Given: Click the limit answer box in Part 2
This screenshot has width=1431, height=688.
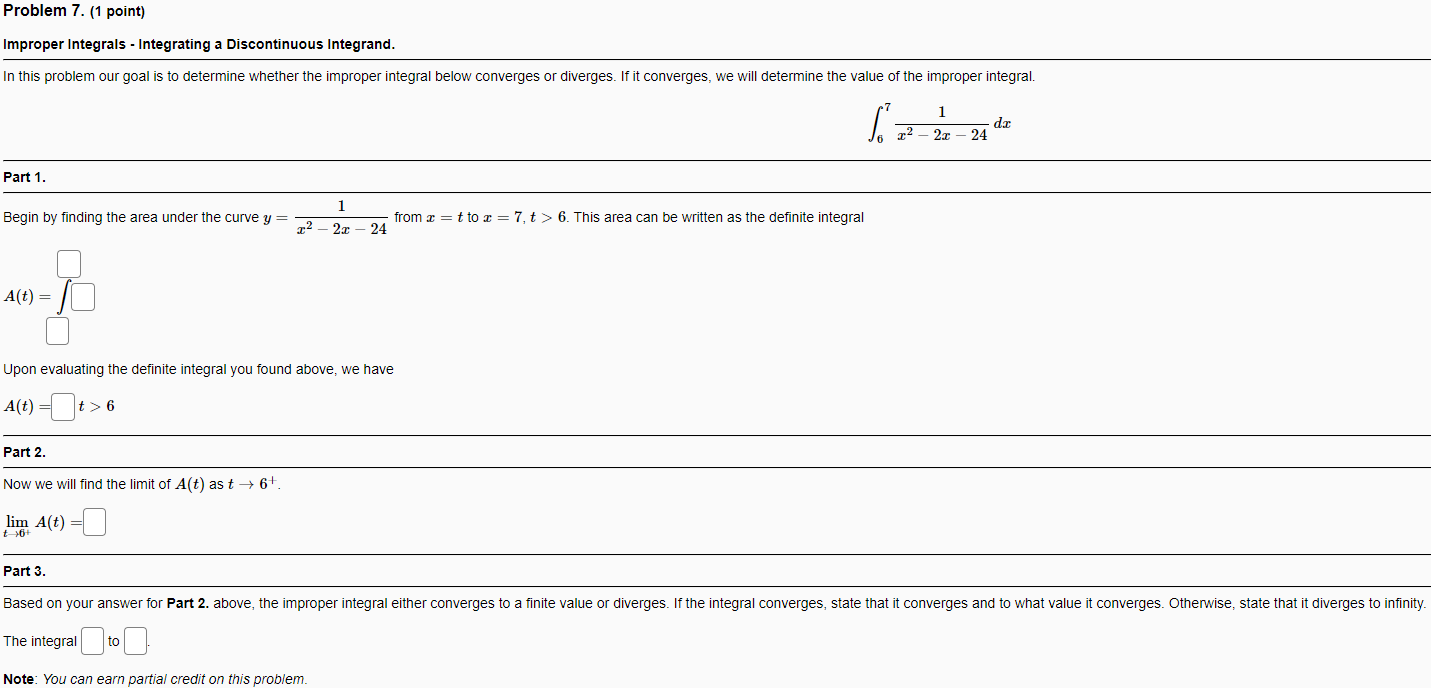Looking at the screenshot, I should tap(93, 521).
